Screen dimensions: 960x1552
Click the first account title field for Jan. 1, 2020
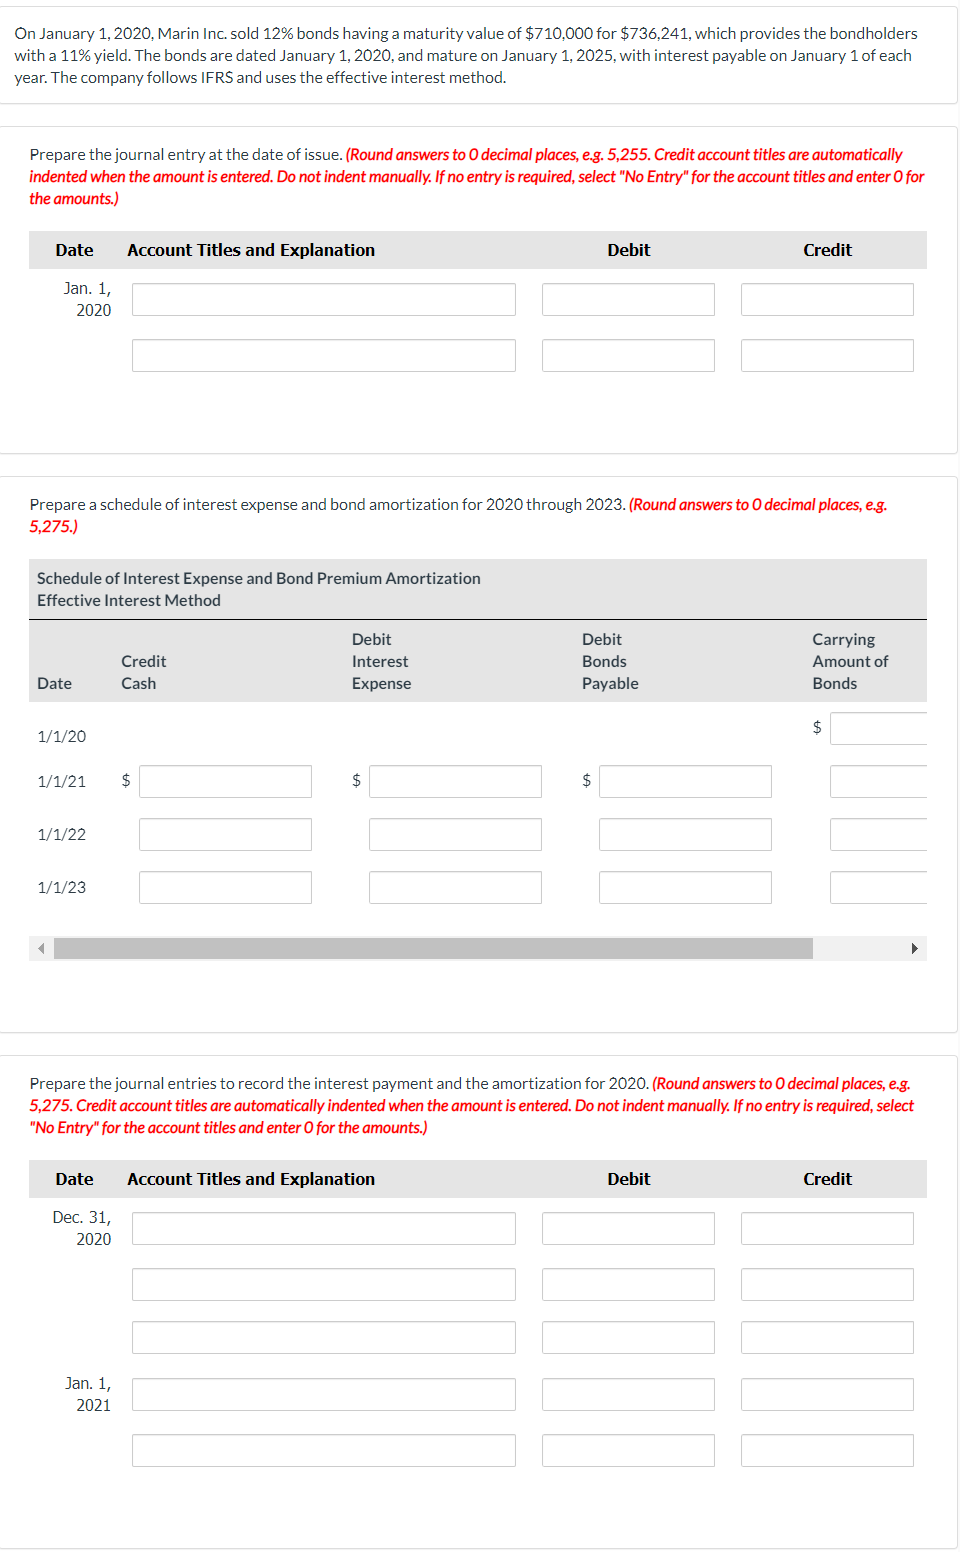322,298
